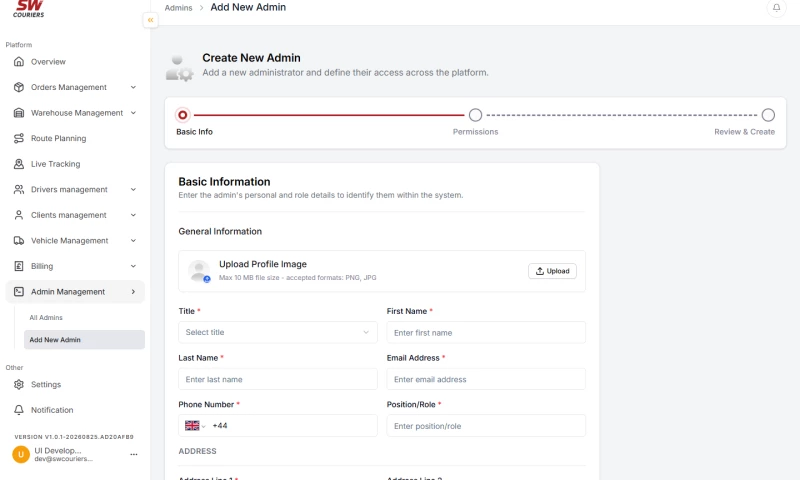Click the Basic Info step label
Screen dimensions: 800x480
194,132
